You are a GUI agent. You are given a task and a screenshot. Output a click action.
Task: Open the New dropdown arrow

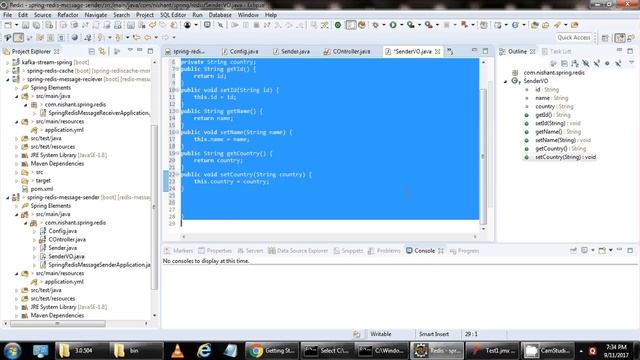[16, 25]
